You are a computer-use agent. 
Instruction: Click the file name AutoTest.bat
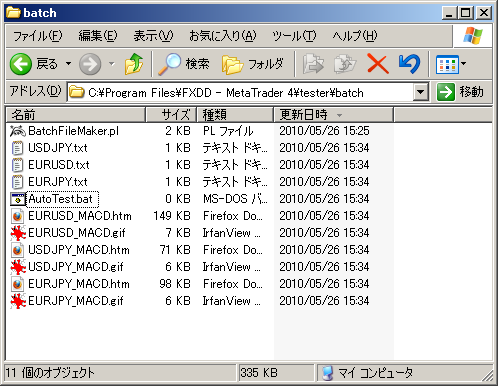click(x=60, y=199)
